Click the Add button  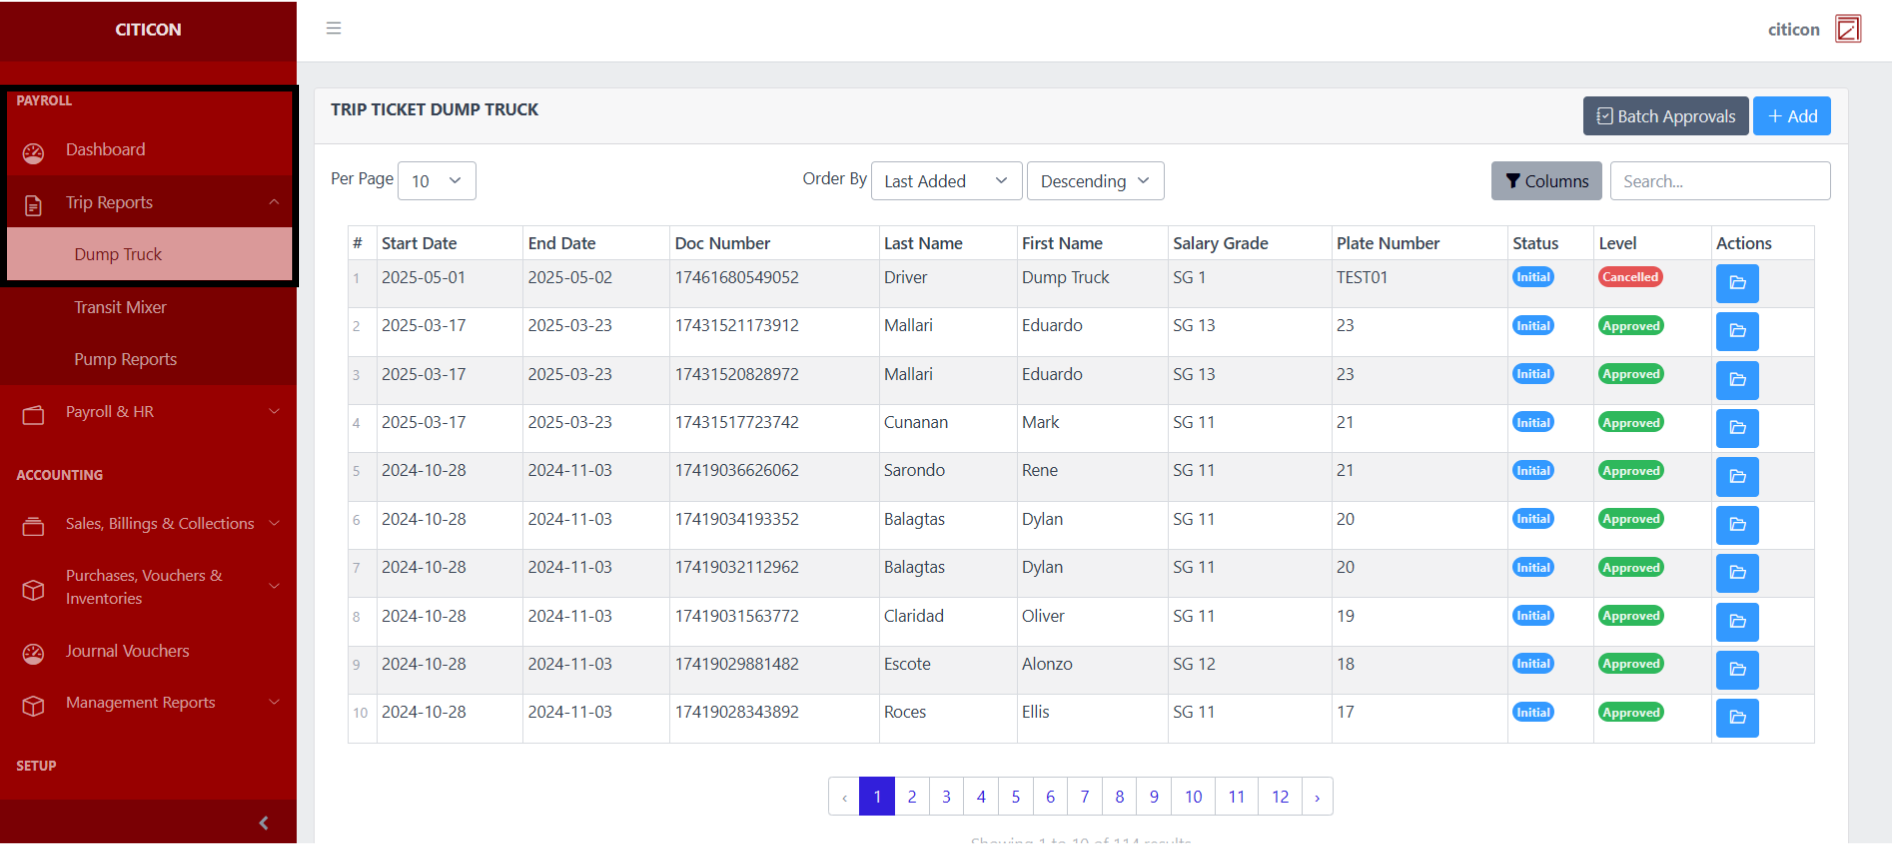click(1791, 116)
